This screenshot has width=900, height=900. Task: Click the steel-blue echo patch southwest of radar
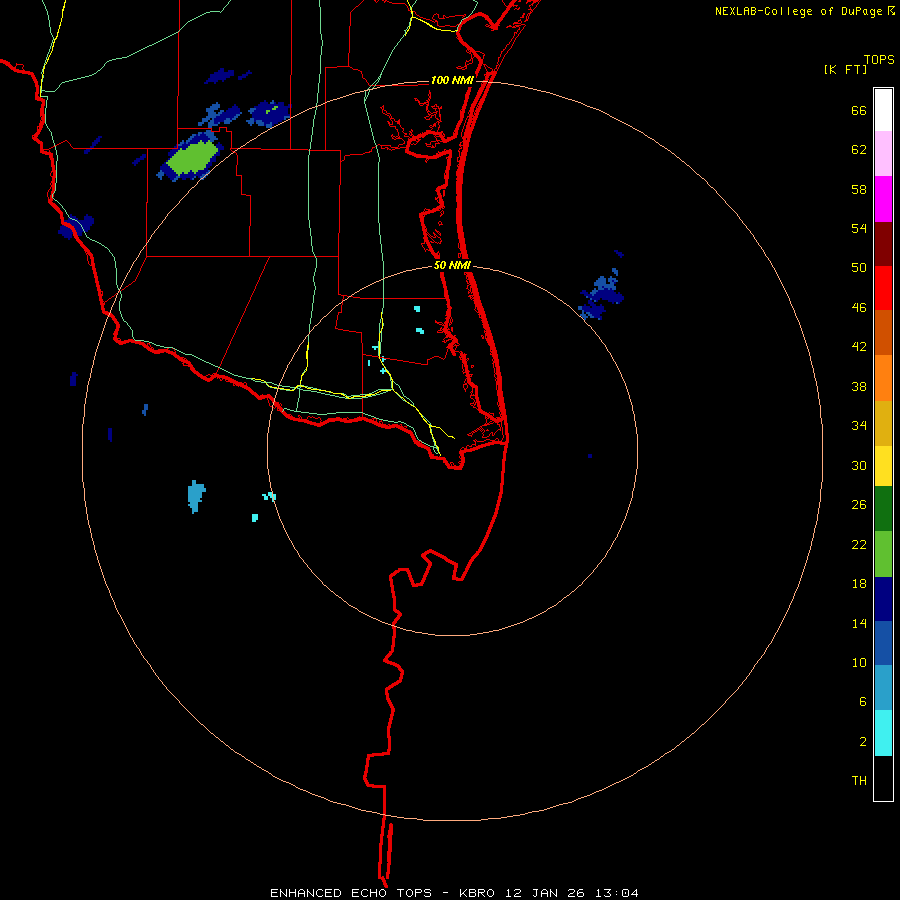pyautogui.click(x=196, y=496)
